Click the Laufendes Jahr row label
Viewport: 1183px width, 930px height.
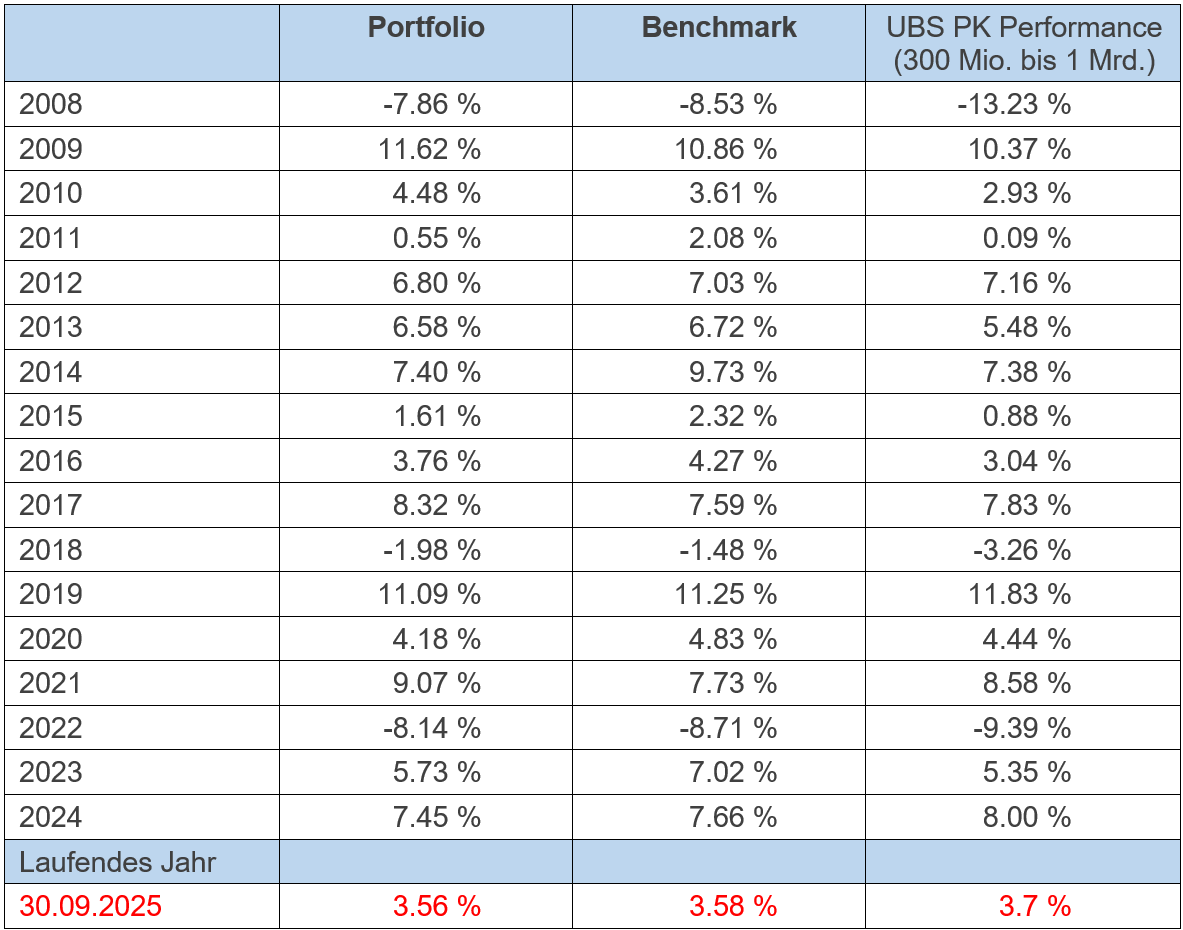117,862
